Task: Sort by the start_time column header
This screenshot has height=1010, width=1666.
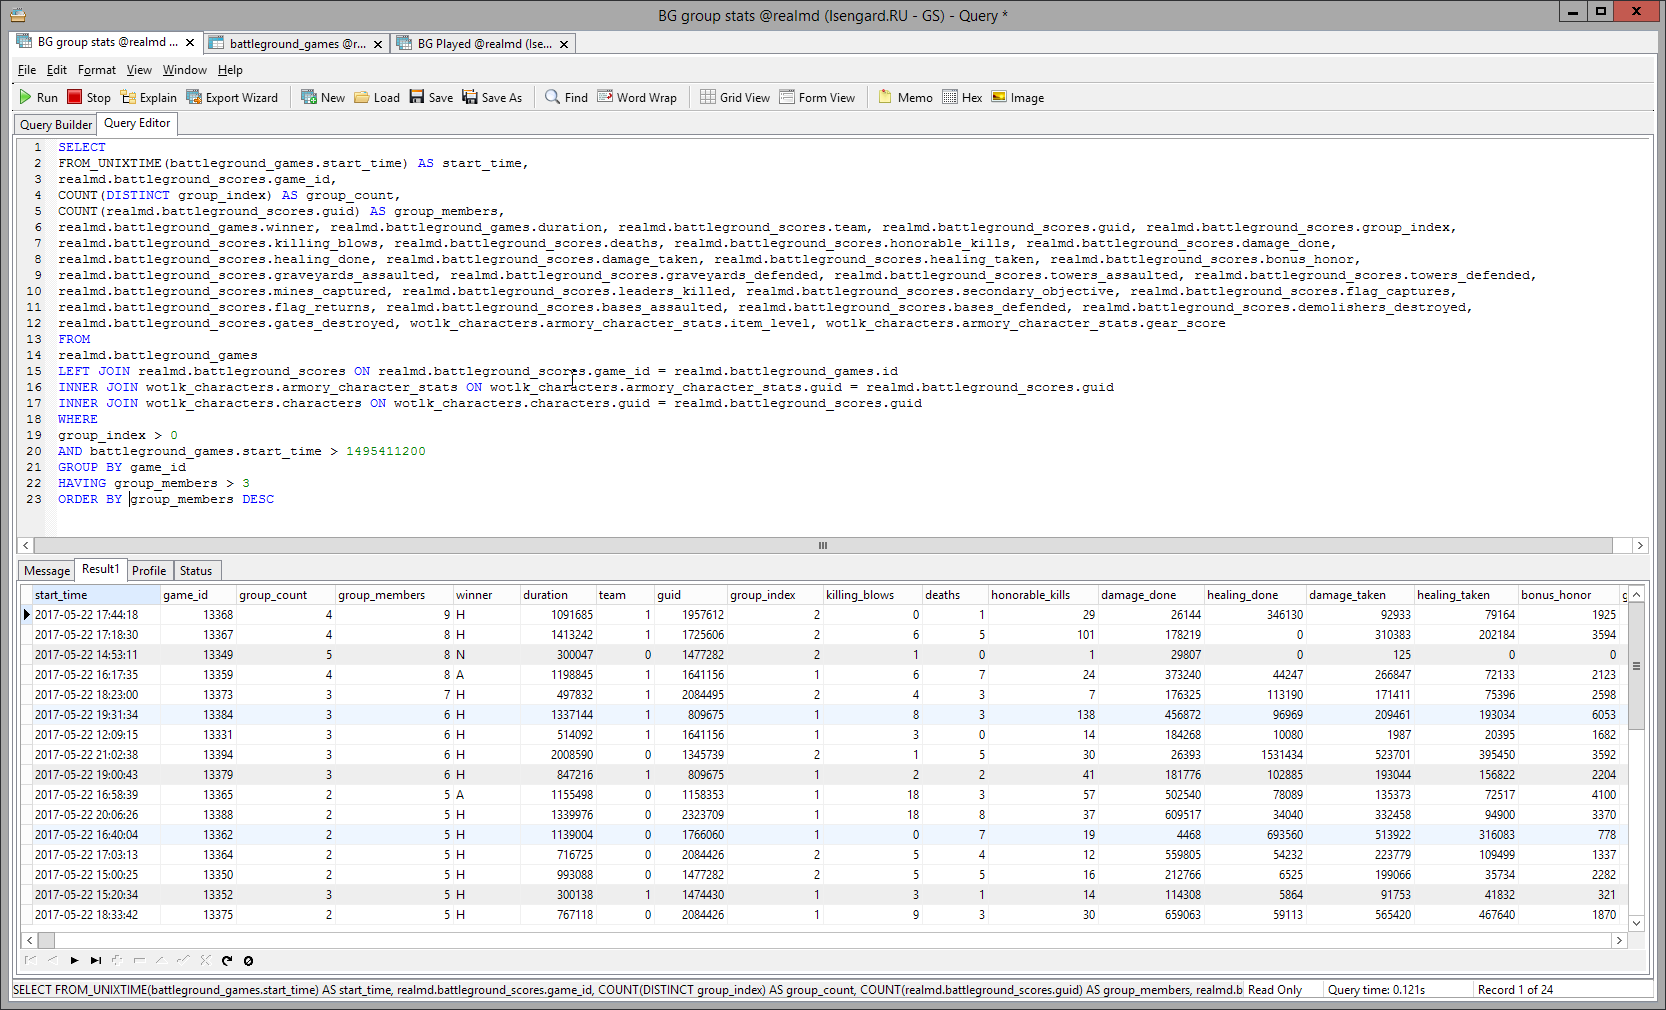Action: tap(96, 595)
